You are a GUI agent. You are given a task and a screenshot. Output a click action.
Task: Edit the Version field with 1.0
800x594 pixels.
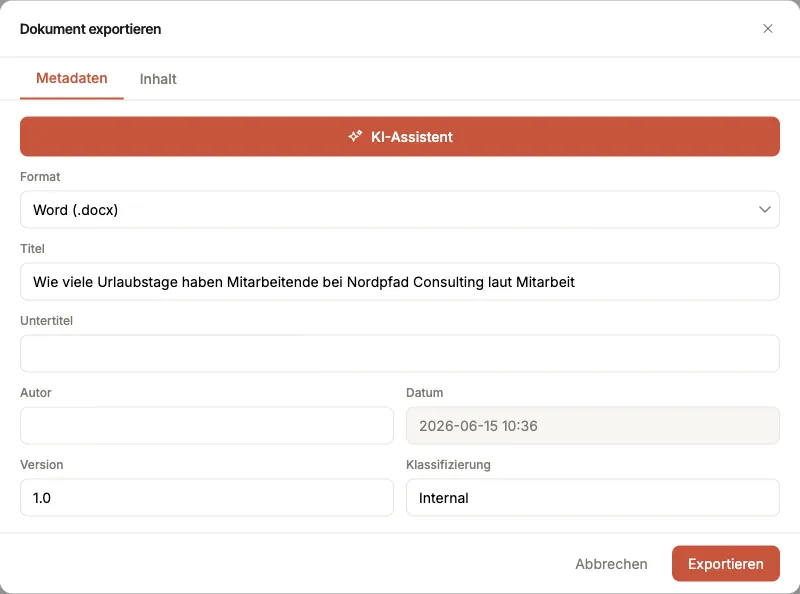coord(207,498)
